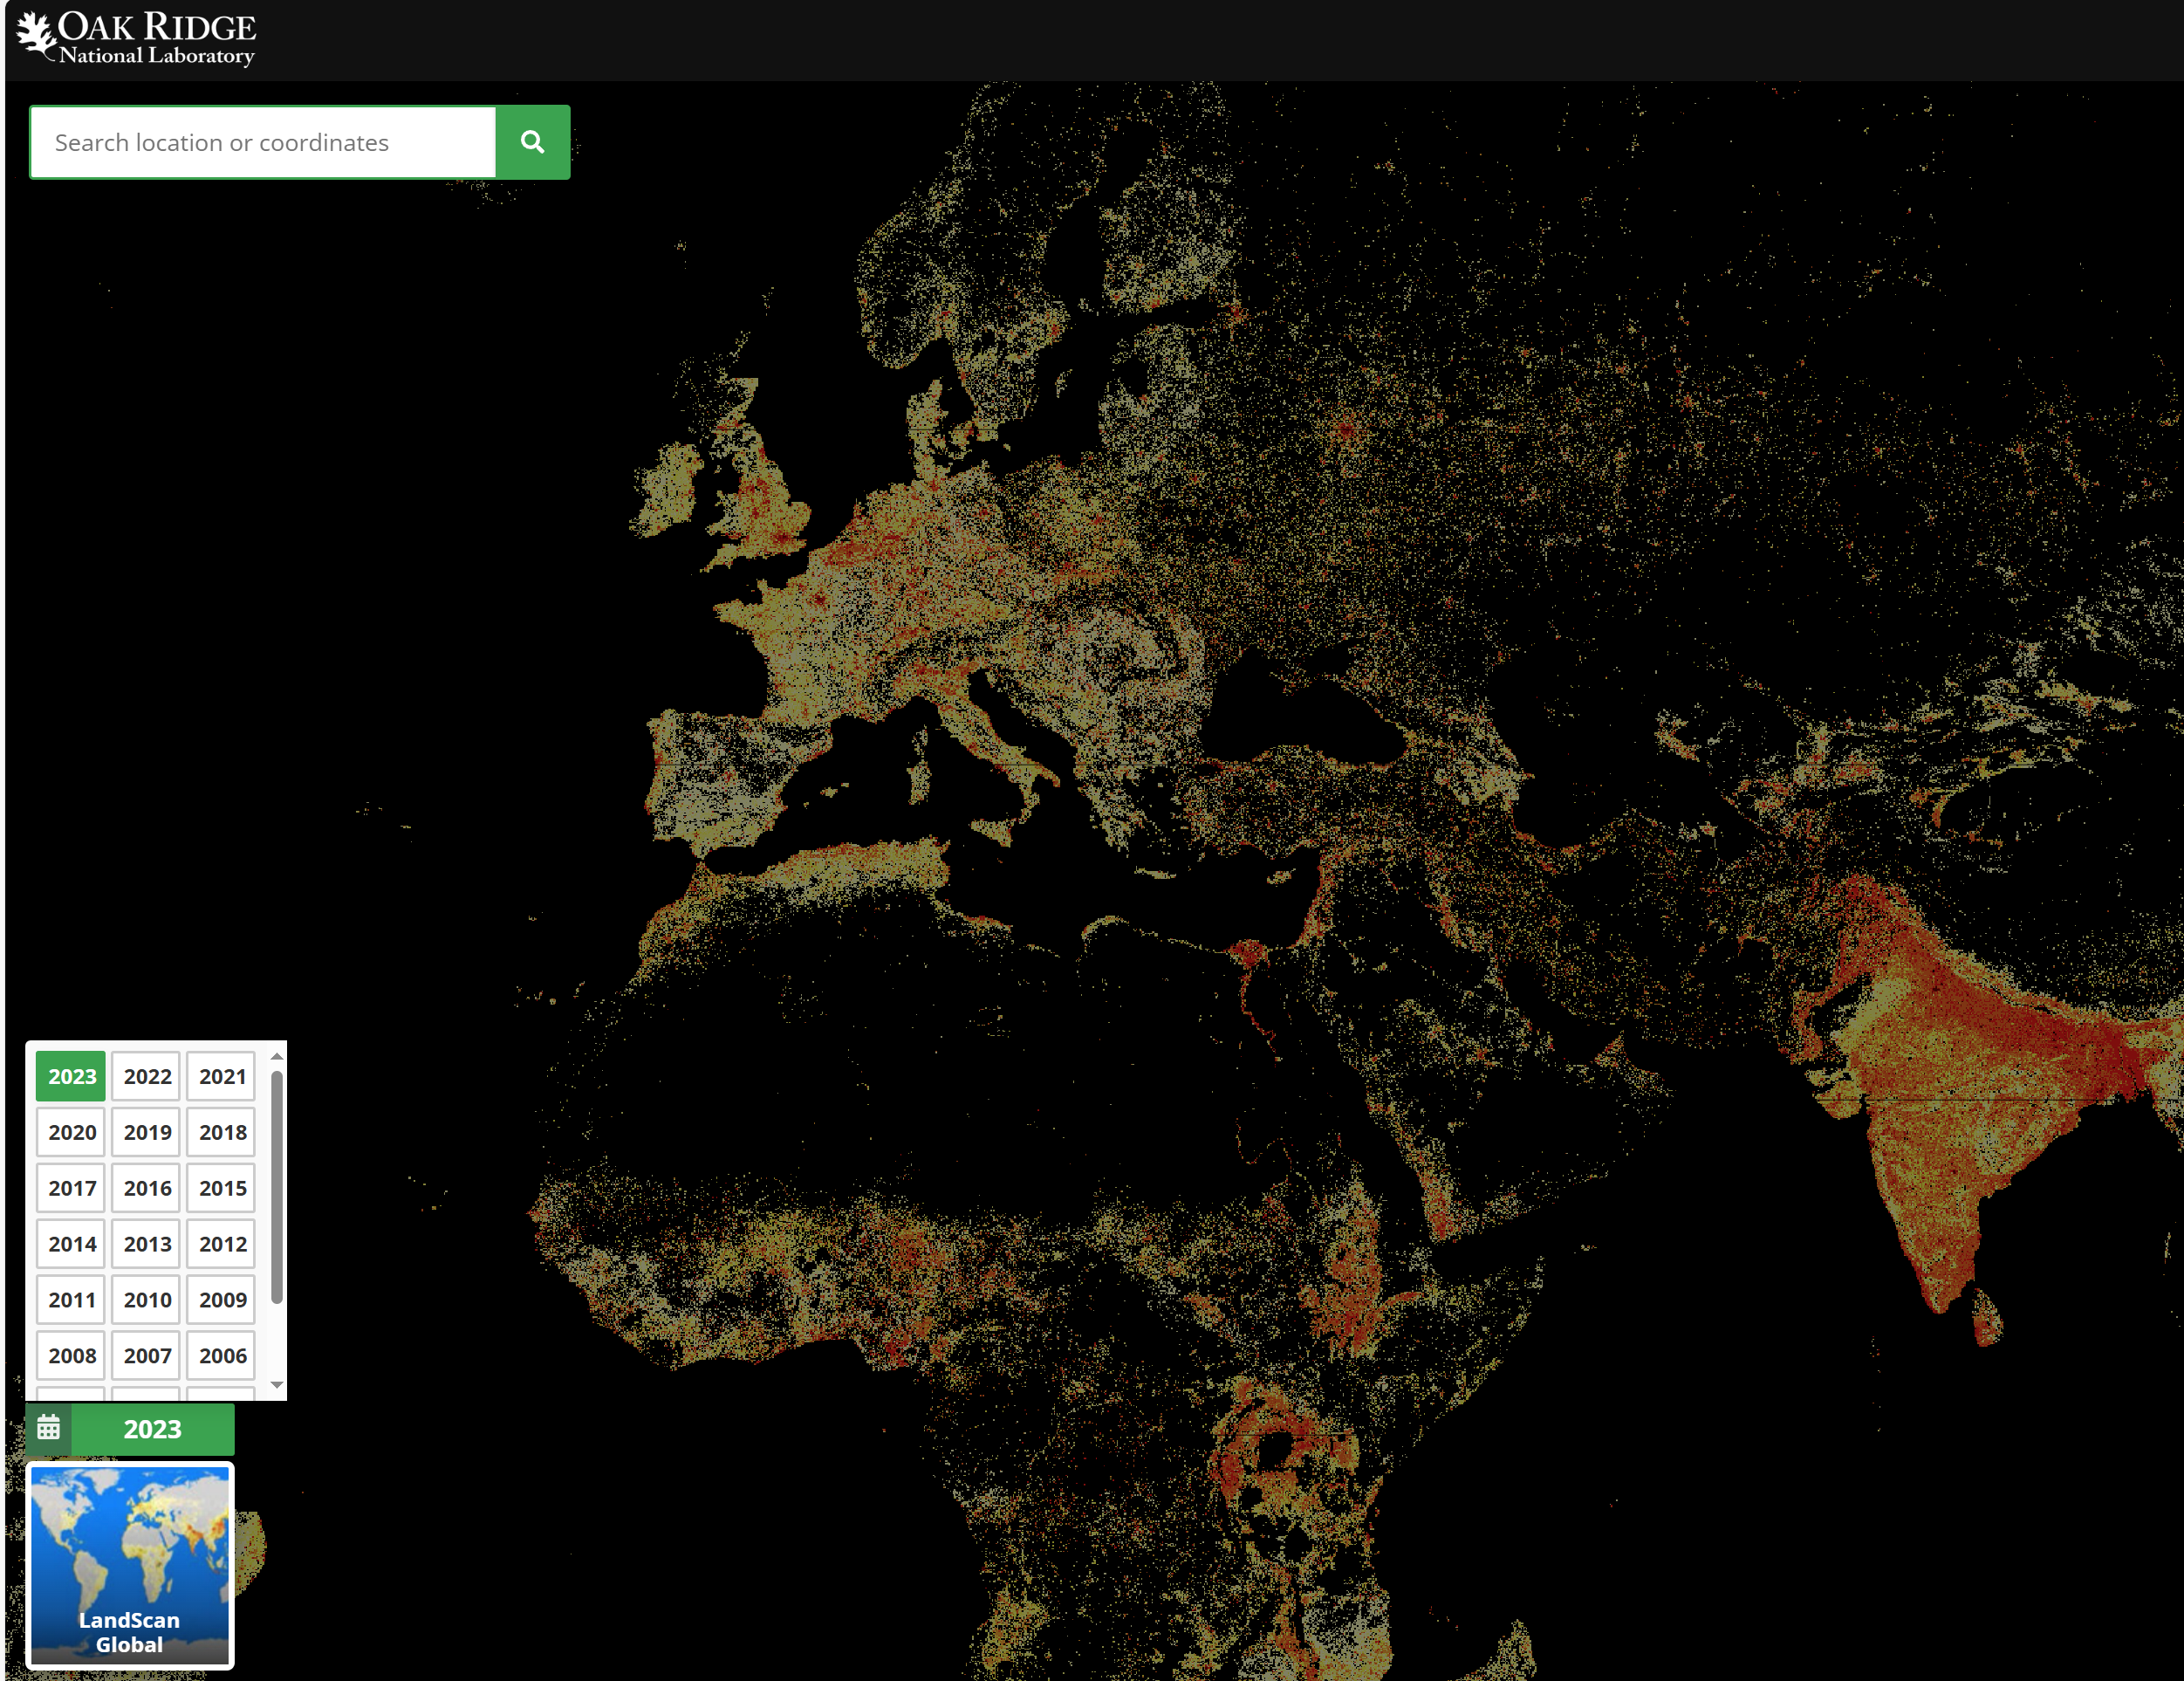Screen dimensions: 2184x1681
Task: Click the Oak Ridge National Laboratory logo
Action: tap(137, 38)
